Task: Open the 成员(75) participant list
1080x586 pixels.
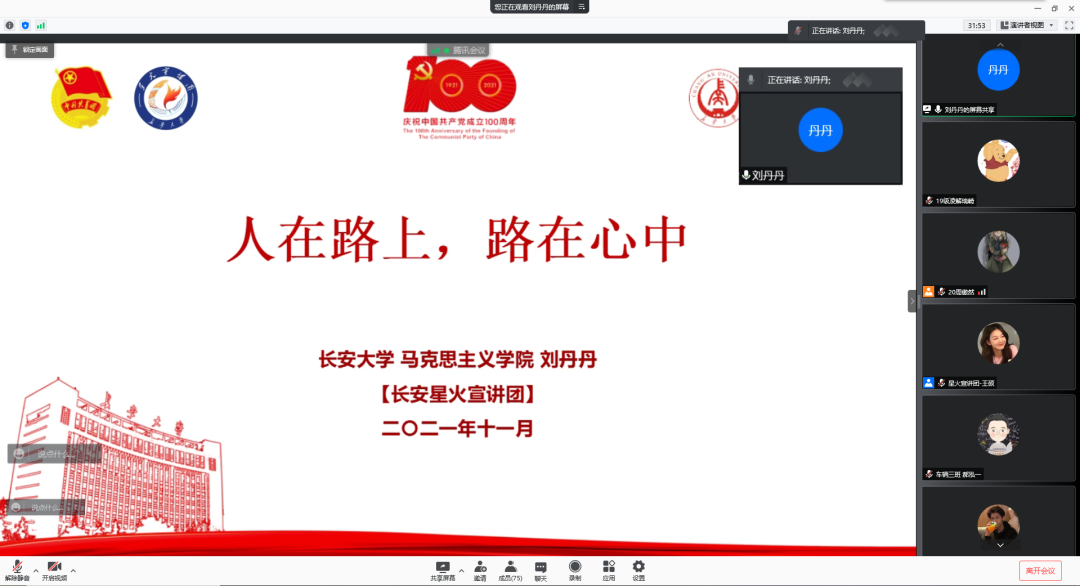Action: [x=510, y=567]
